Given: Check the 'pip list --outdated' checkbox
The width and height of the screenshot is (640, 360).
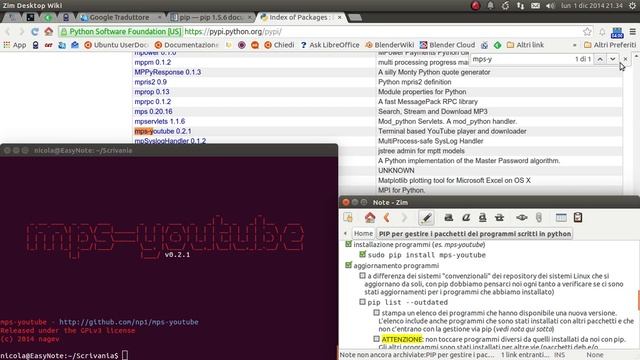Looking at the screenshot, I should (x=362, y=302).
